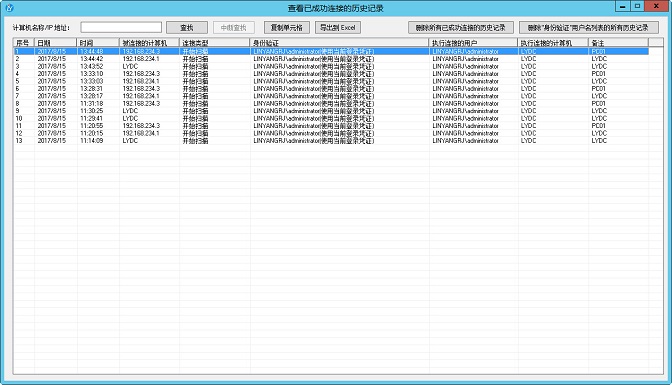Screen dimensions: 672x385
Task: Select the time cell 11:14:09
Action: point(91,141)
